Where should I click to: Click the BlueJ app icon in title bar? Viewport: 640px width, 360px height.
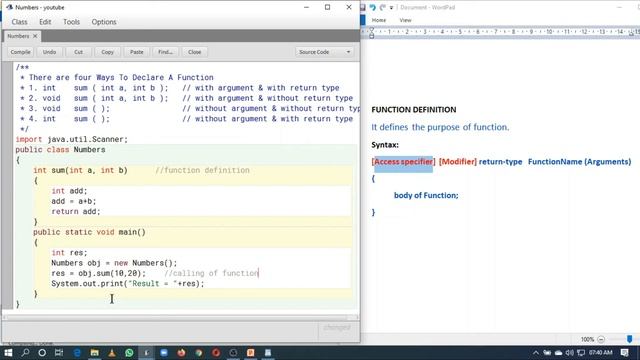9,7
